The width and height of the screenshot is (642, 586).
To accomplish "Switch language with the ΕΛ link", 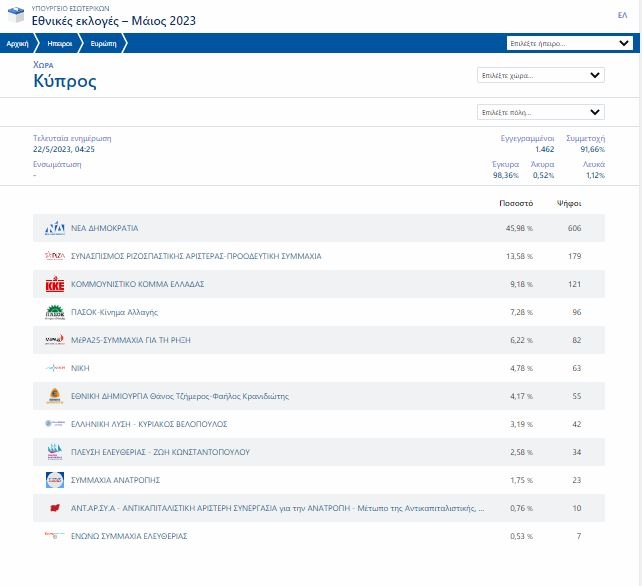I will 622,15.
